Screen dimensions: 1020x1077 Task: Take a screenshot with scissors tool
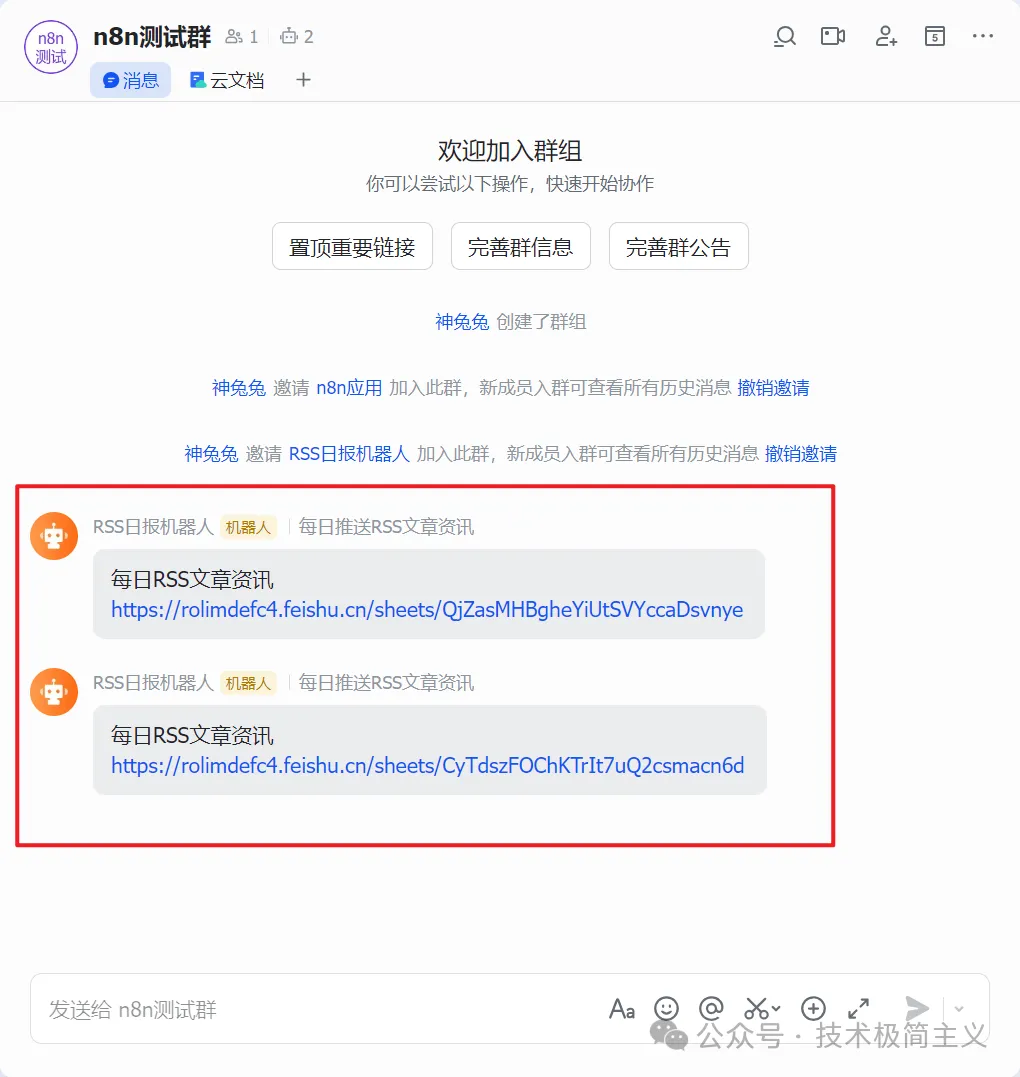[756, 1009]
